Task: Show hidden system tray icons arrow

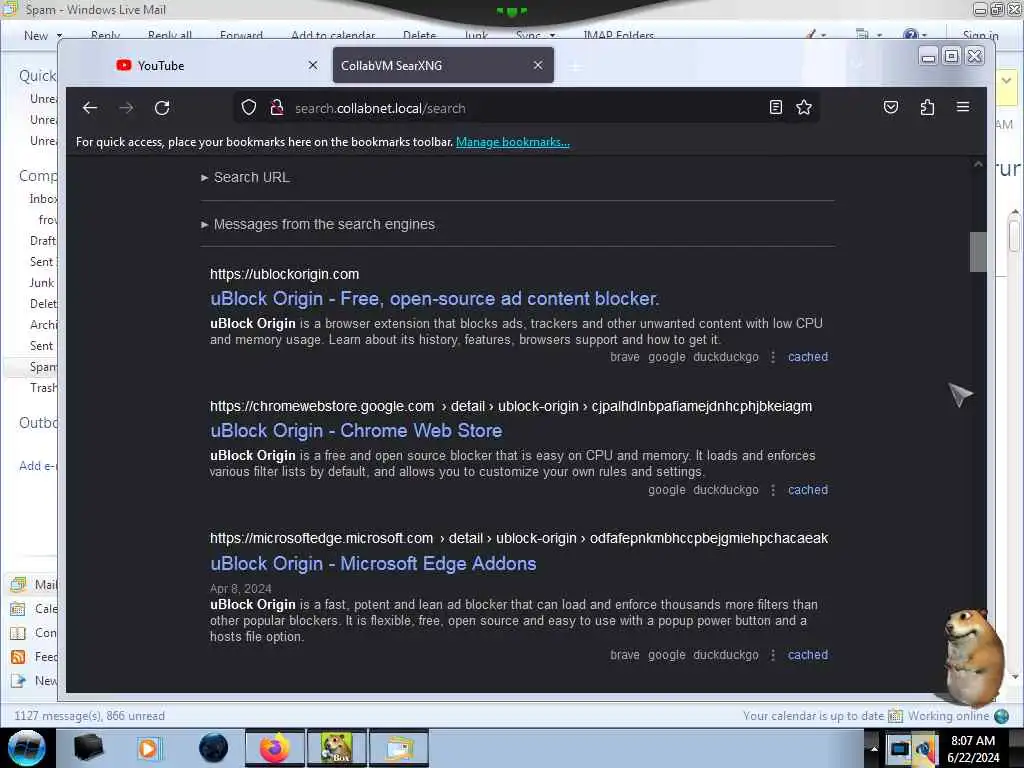Action: click(874, 748)
